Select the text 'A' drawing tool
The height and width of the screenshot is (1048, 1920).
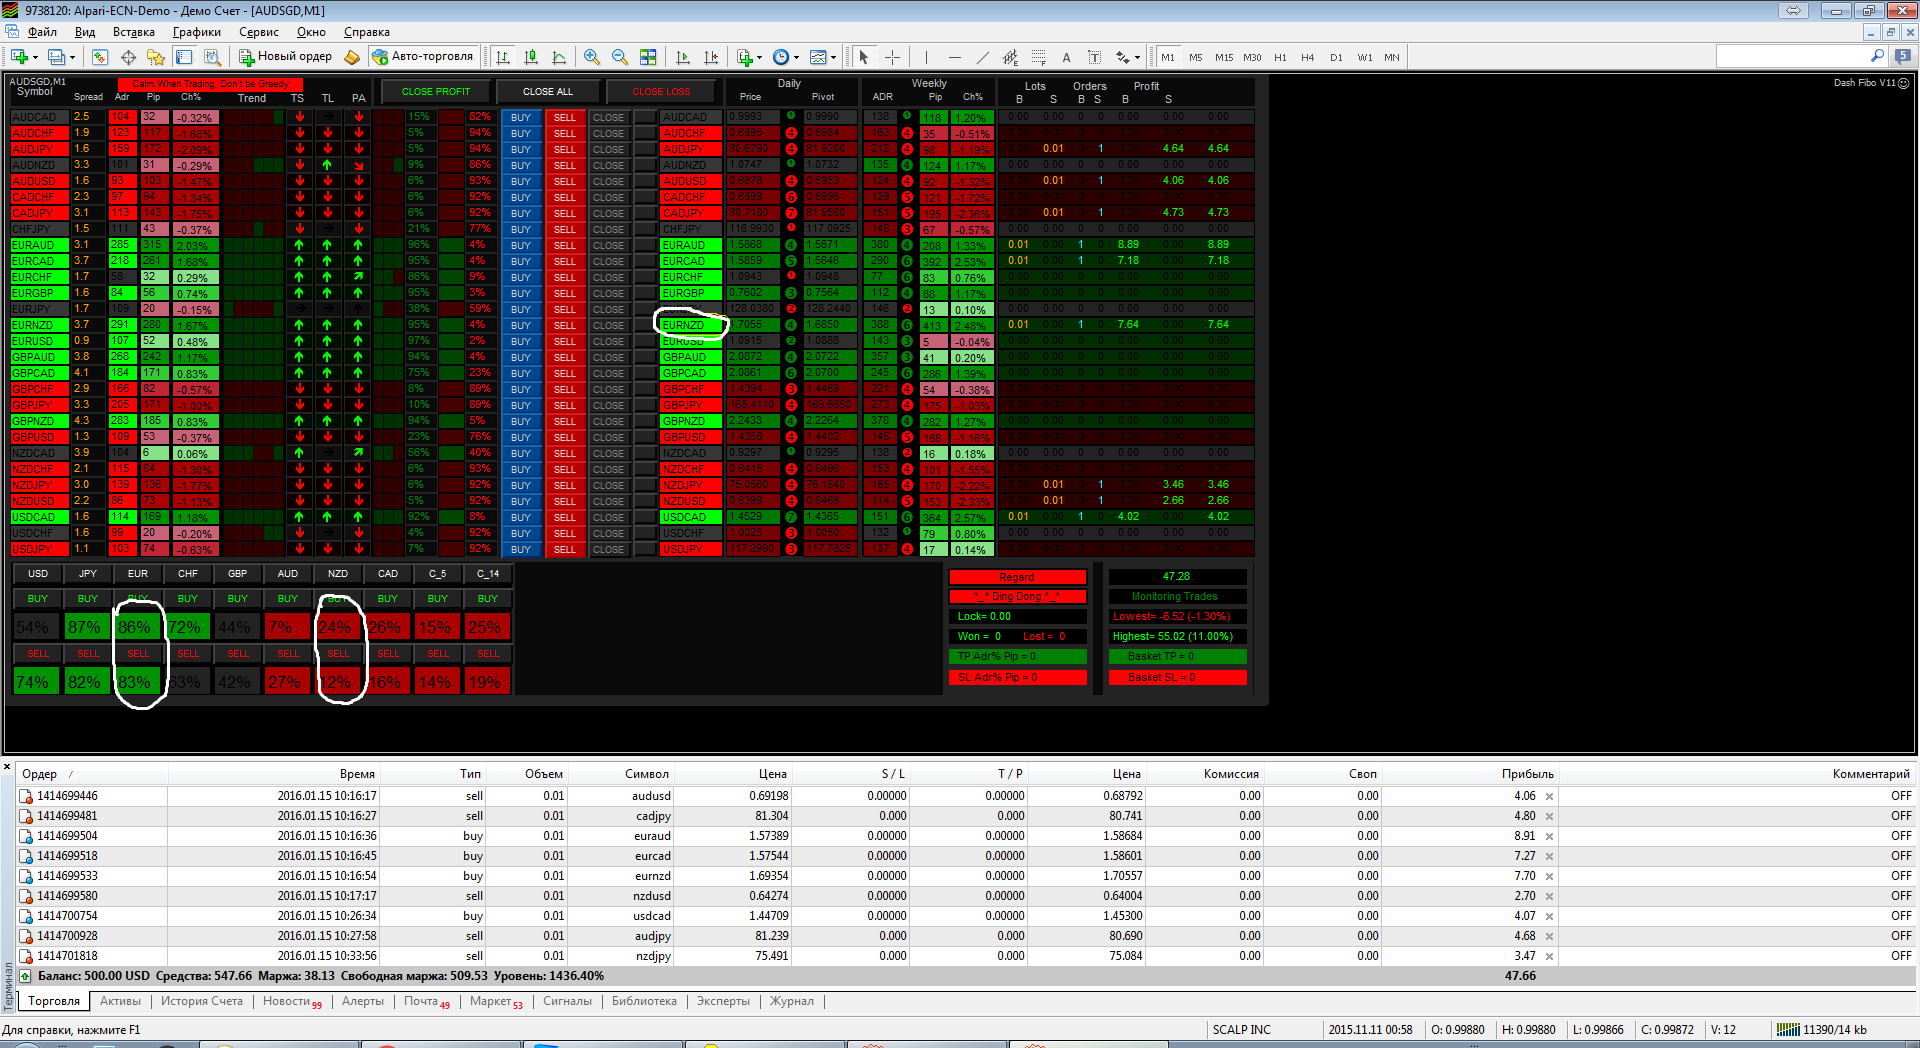click(1066, 57)
